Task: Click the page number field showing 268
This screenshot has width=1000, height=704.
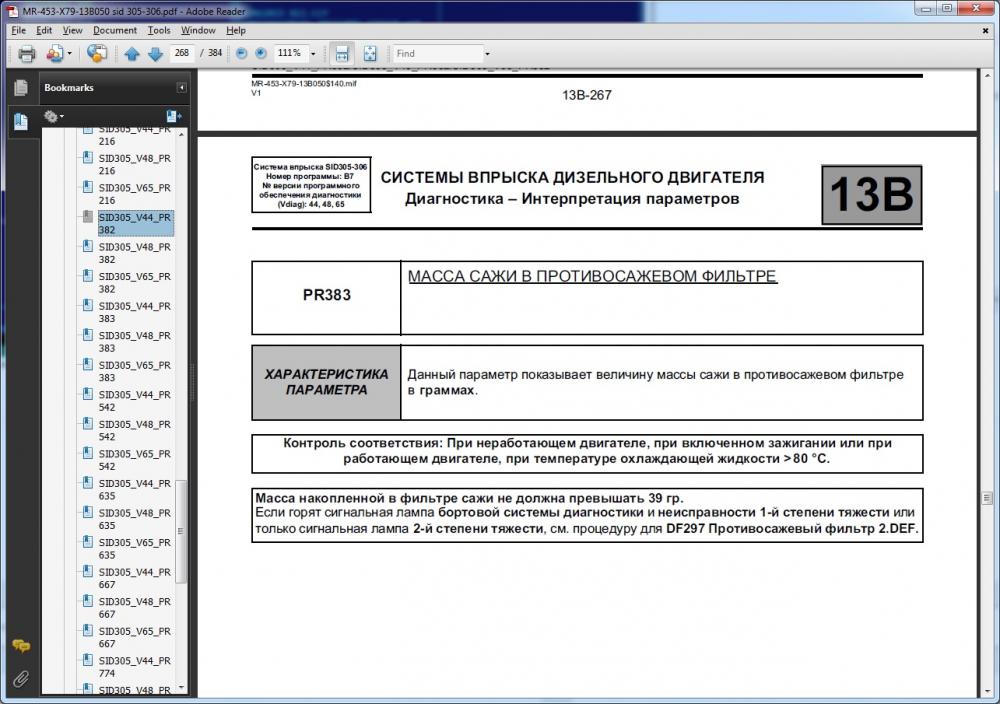Action: click(182, 53)
